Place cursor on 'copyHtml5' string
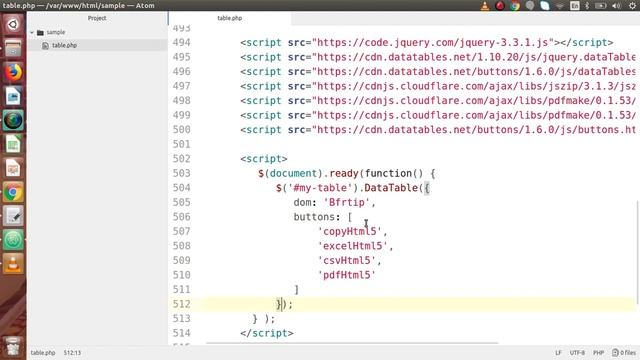This screenshot has height=360, width=640. pos(349,231)
